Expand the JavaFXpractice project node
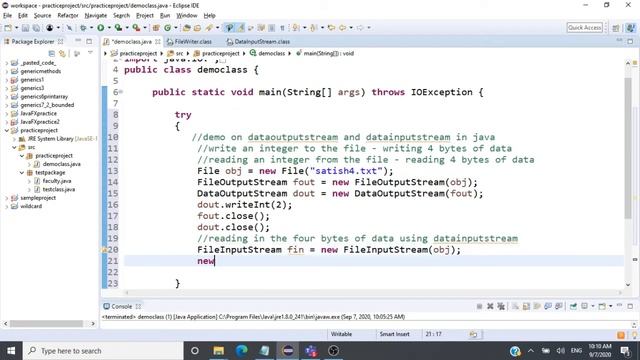Viewport: 640px width, 360px height. [x=7, y=113]
